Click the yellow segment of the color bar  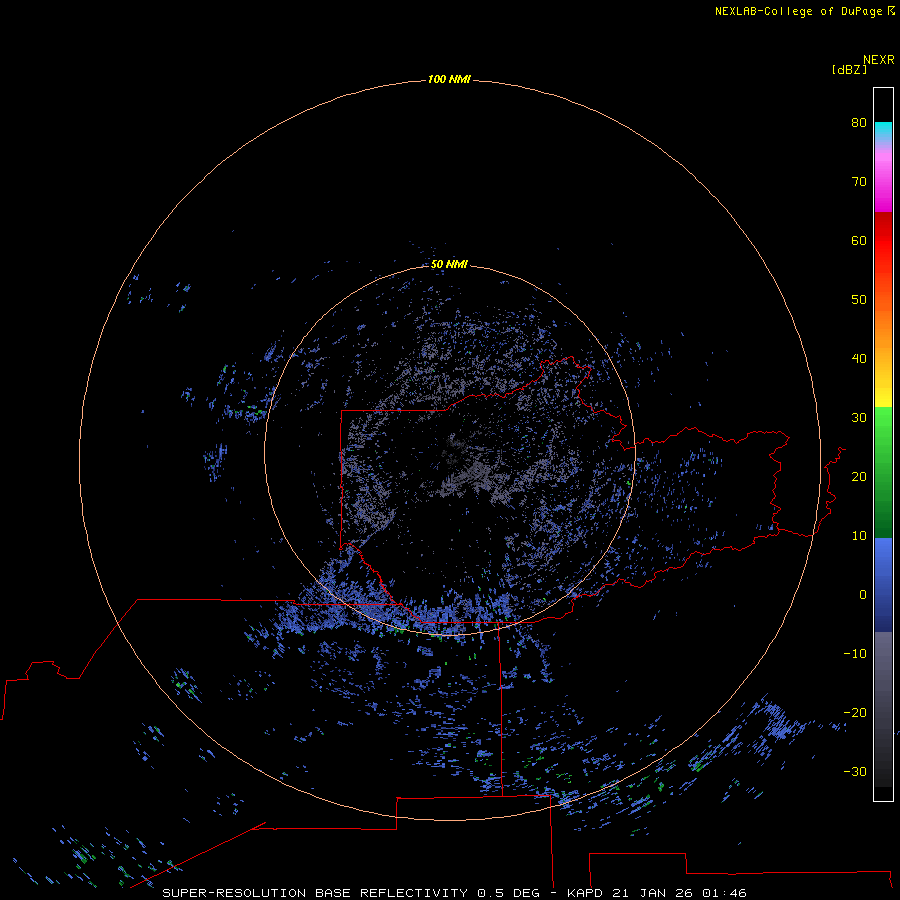[x=883, y=395]
